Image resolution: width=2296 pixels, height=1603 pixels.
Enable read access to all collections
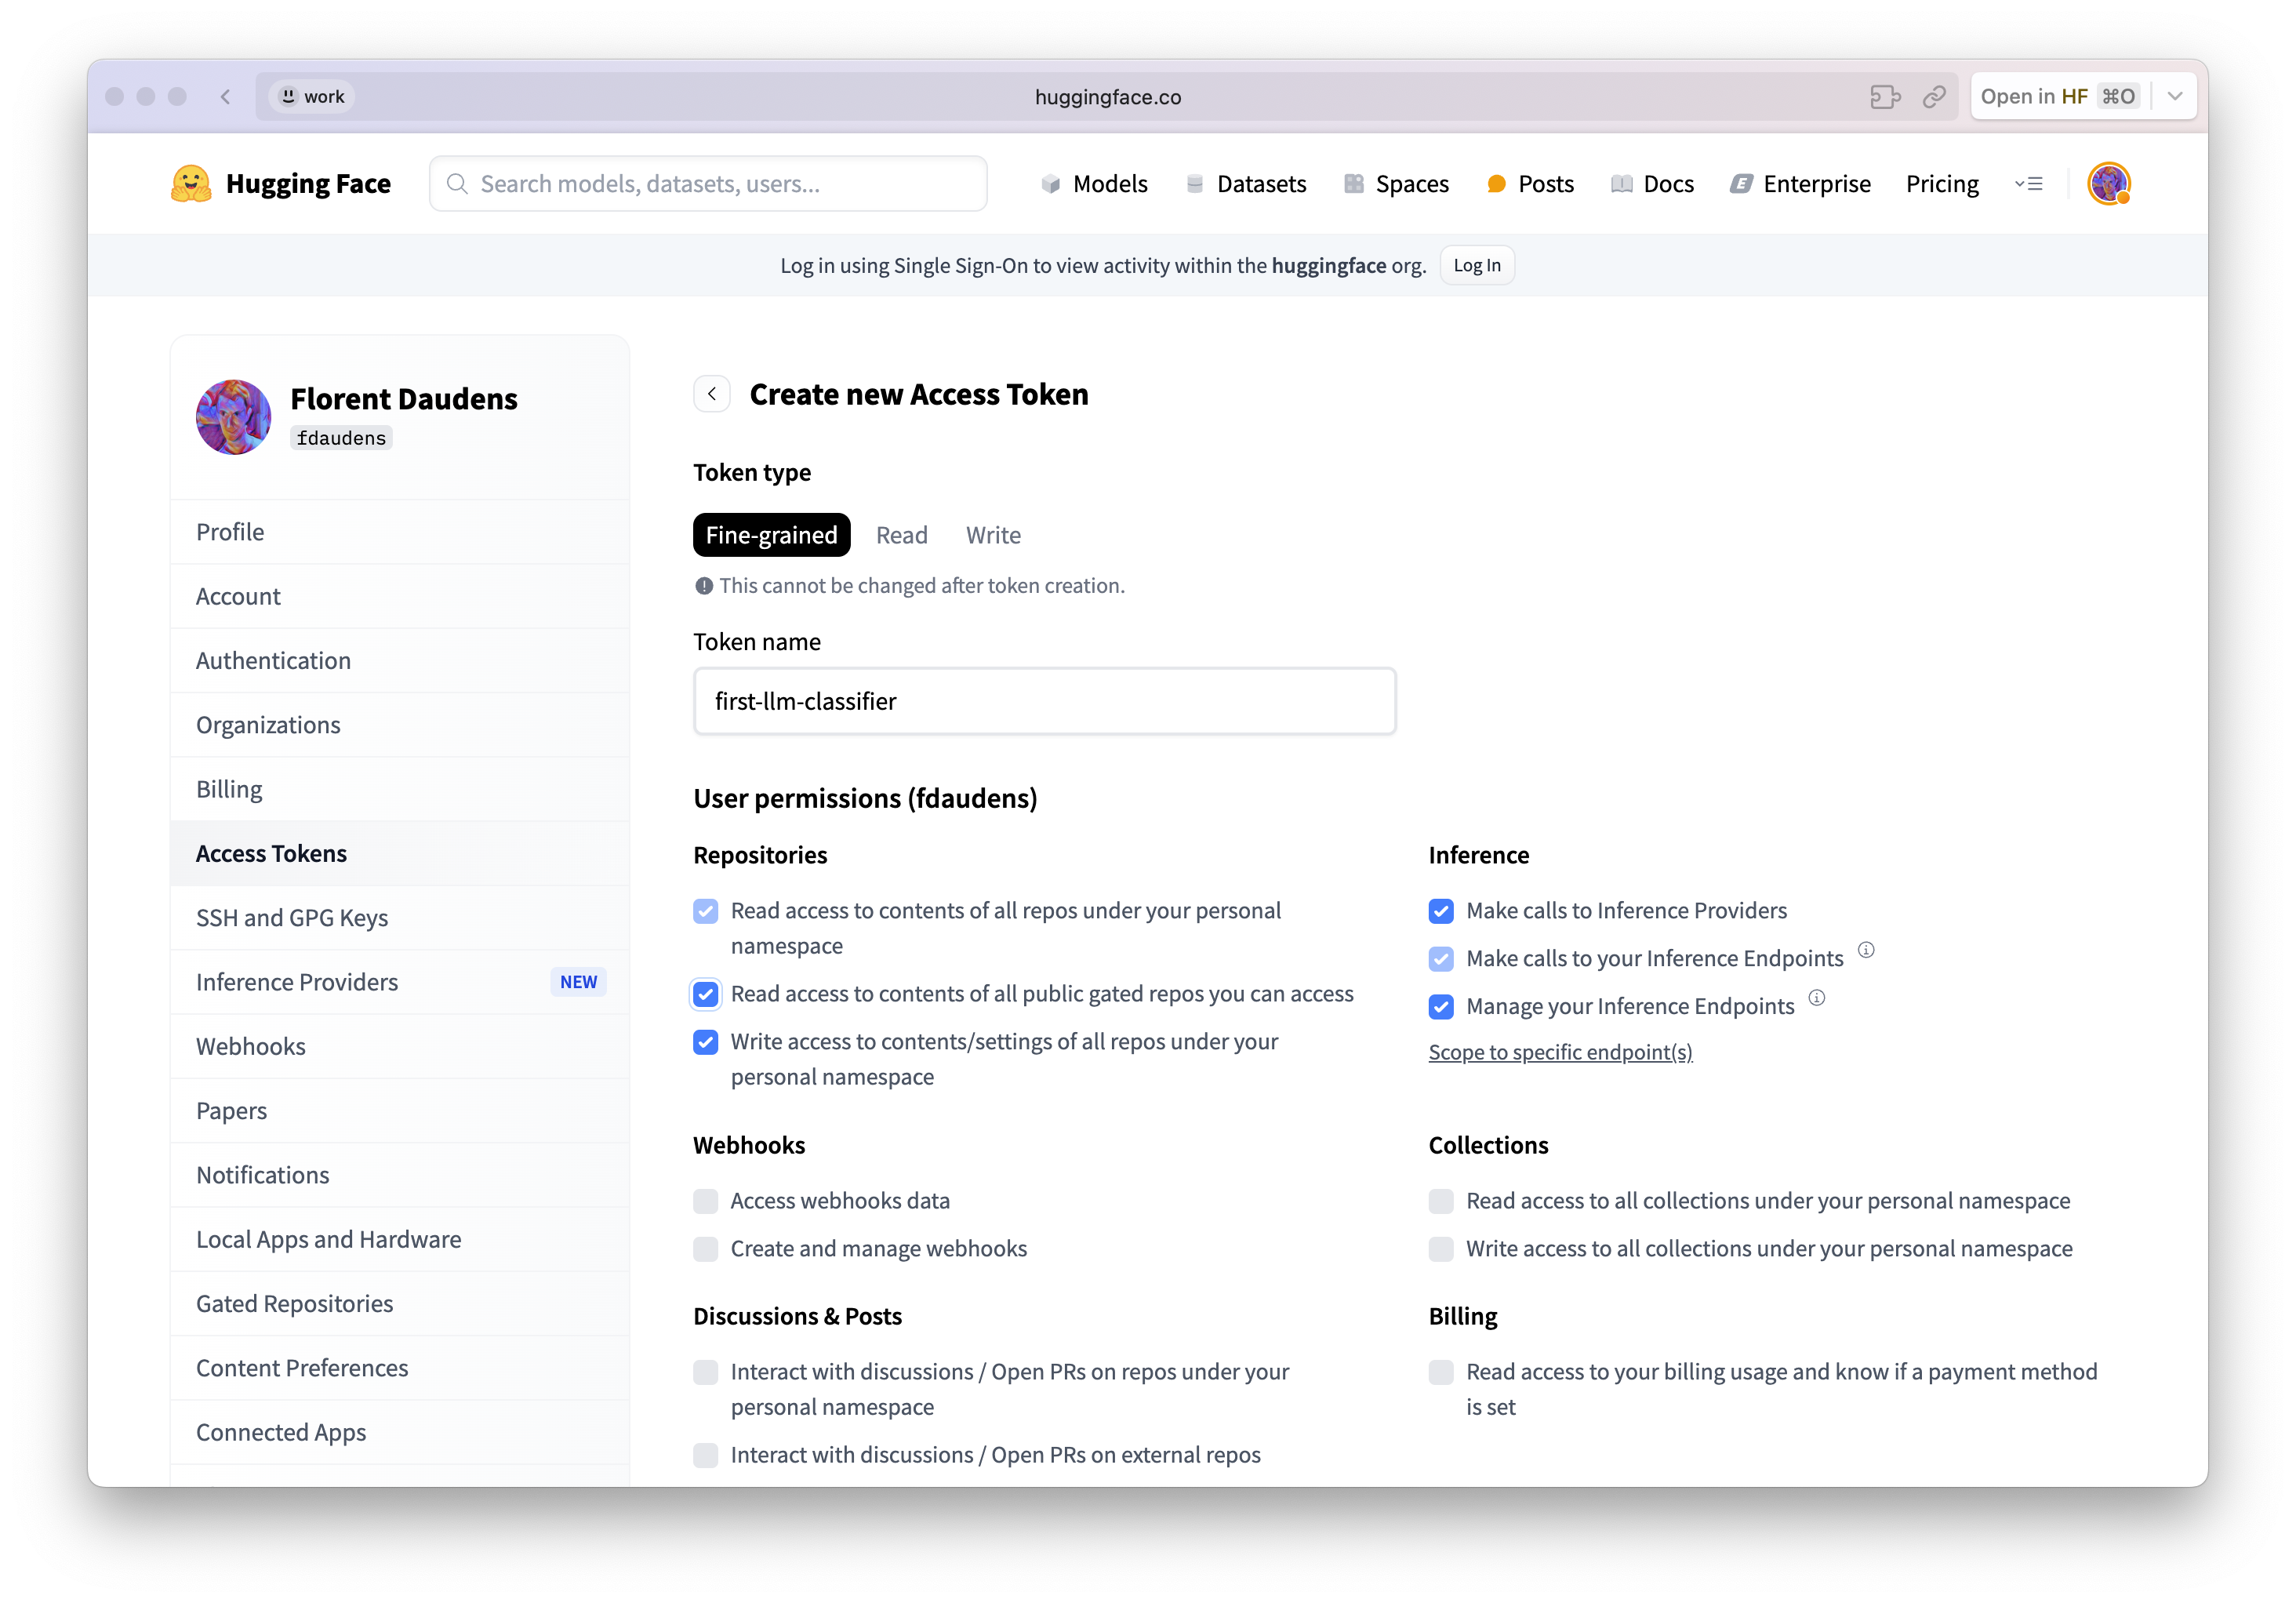point(1441,1201)
